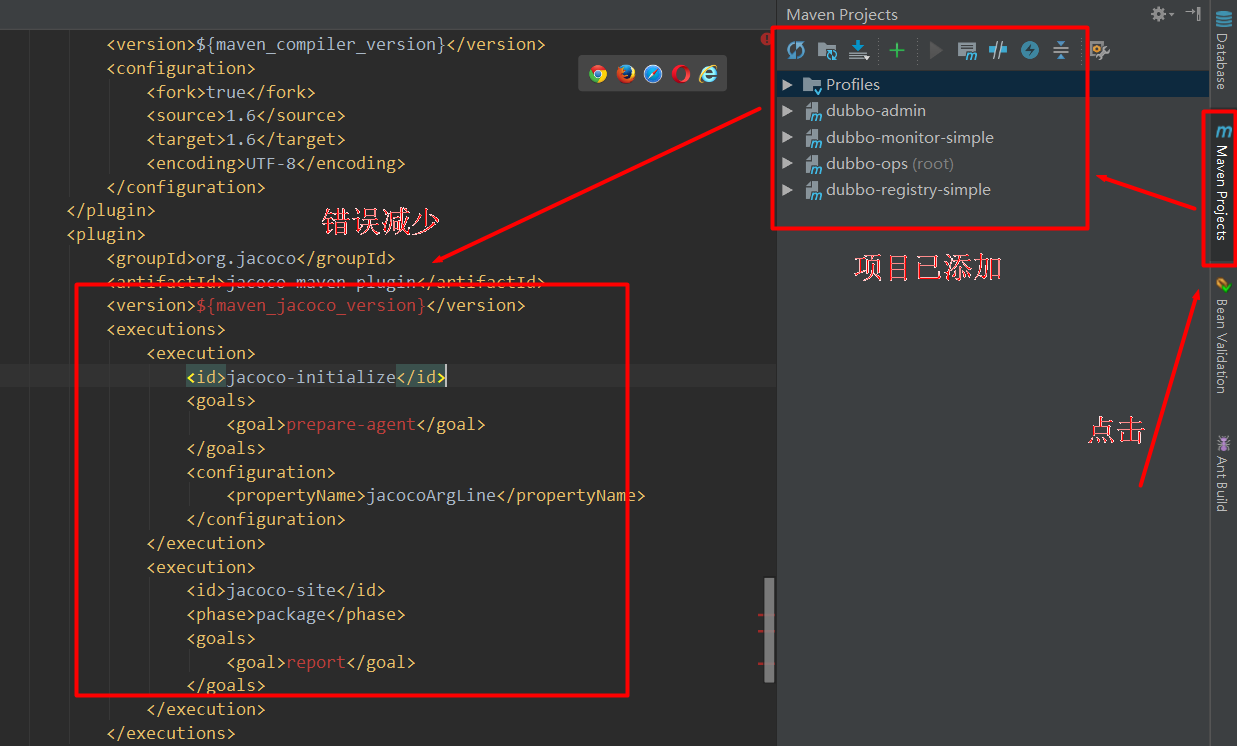Image resolution: width=1237 pixels, height=746 pixels.
Task: Click org.jacoco groupId text
Action: tap(246, 258)
